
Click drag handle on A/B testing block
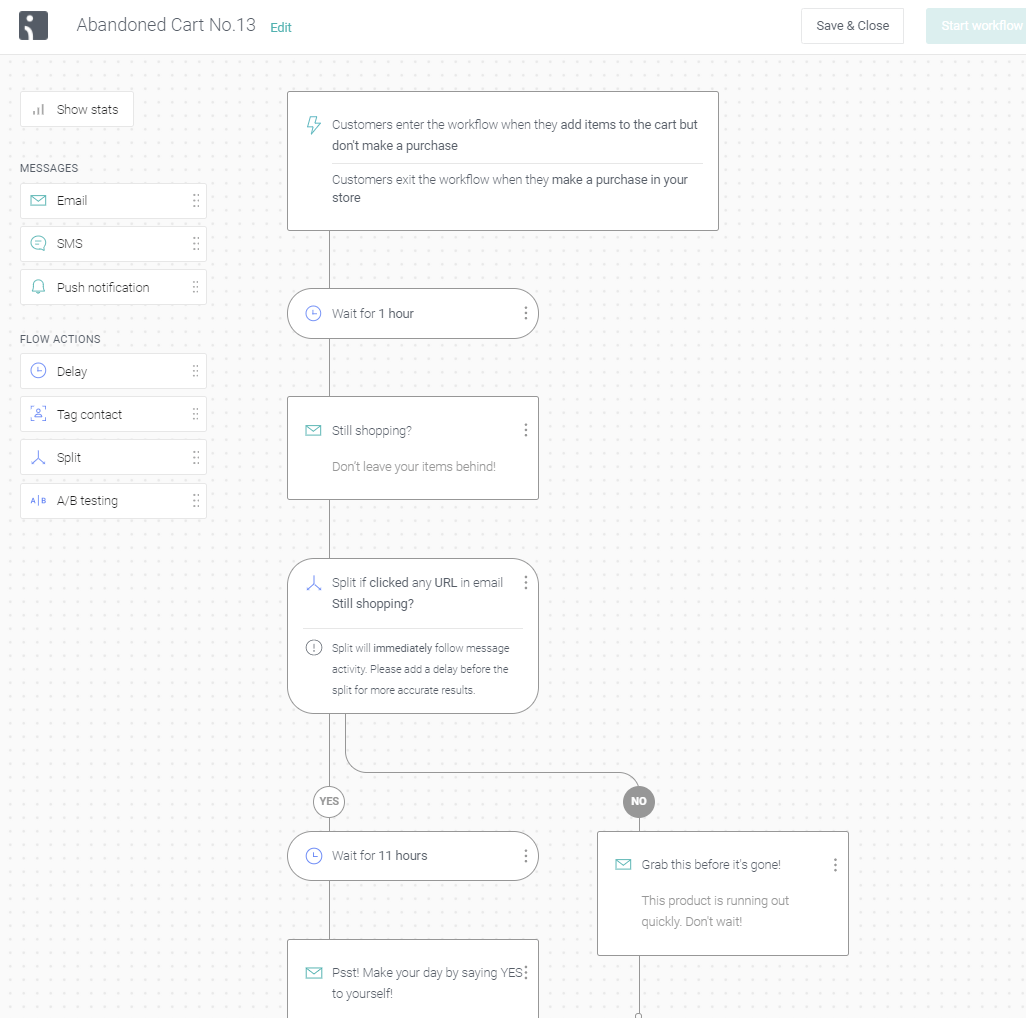196,501
